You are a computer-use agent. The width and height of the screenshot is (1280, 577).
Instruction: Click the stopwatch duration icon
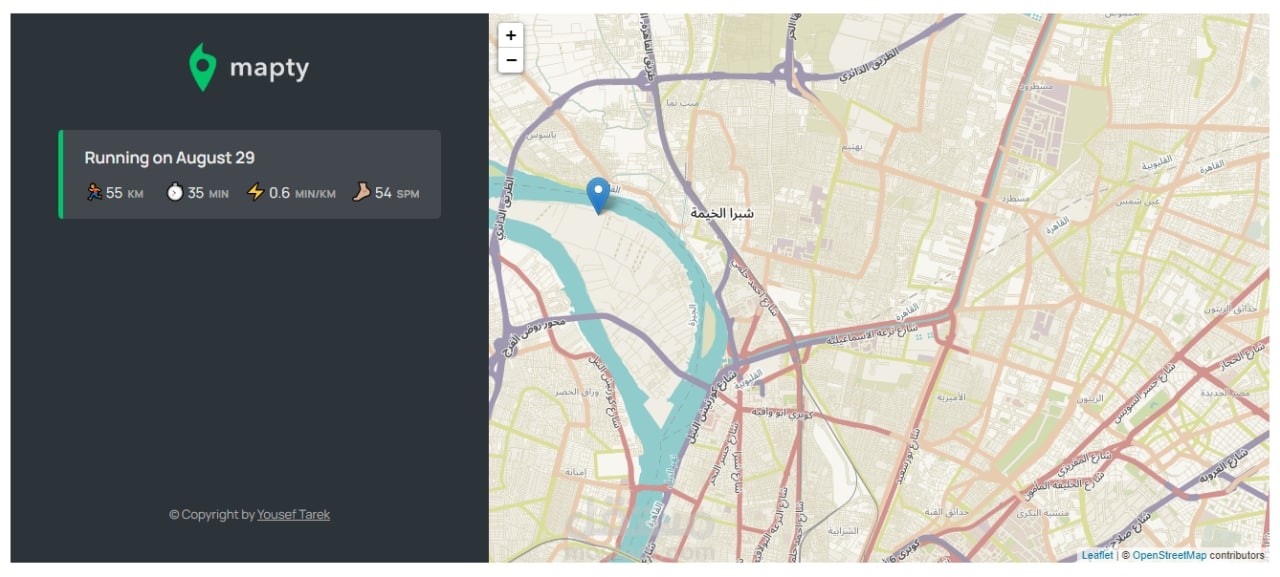(x=175, y=192)
